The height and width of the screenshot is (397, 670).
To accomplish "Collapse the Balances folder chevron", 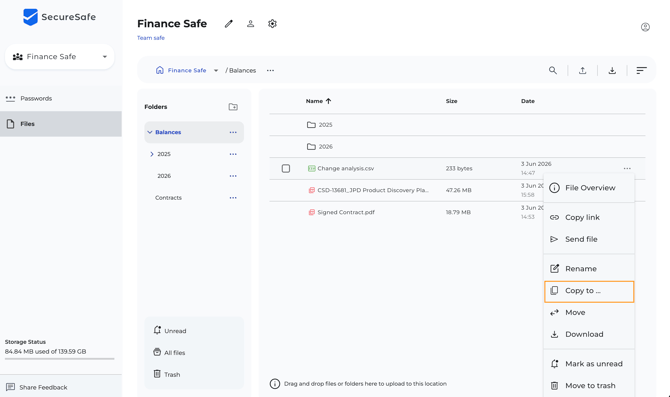I will 150,132.
